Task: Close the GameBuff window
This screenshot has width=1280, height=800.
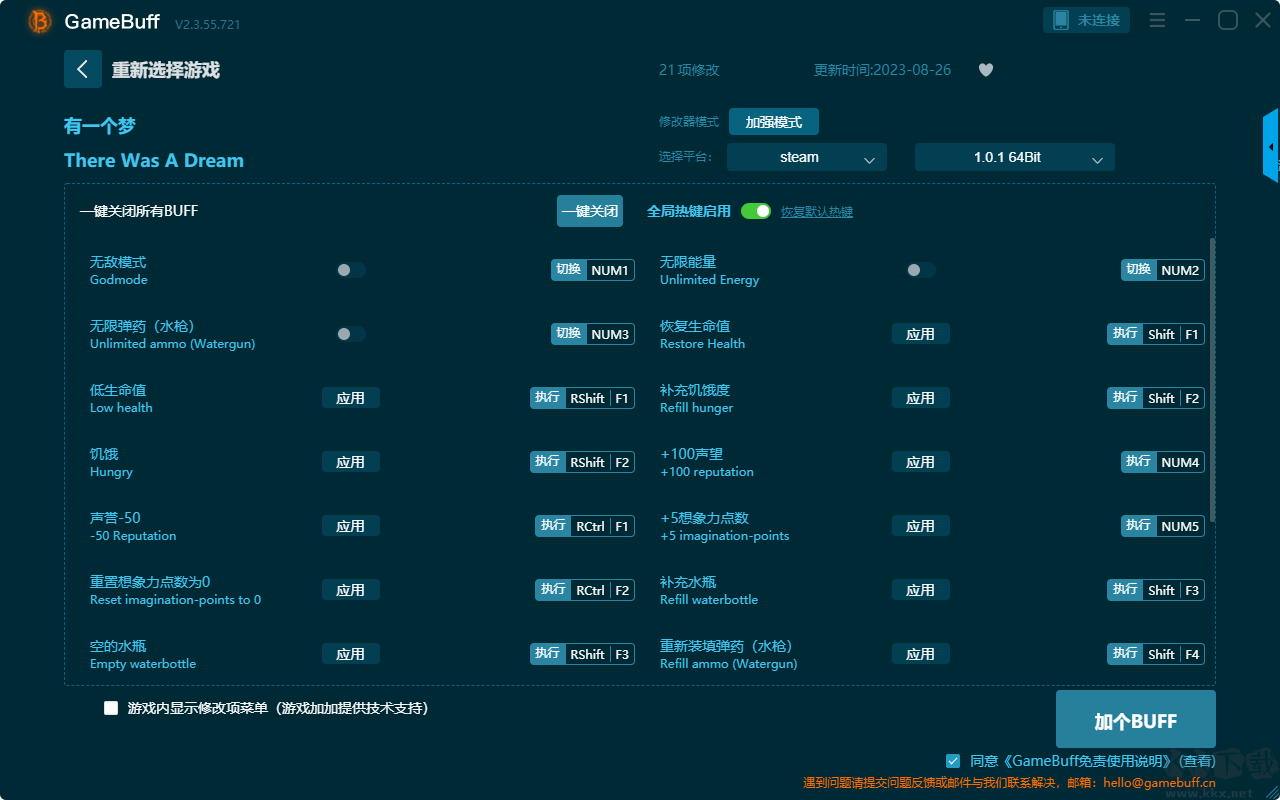Action: [1263, 20]
